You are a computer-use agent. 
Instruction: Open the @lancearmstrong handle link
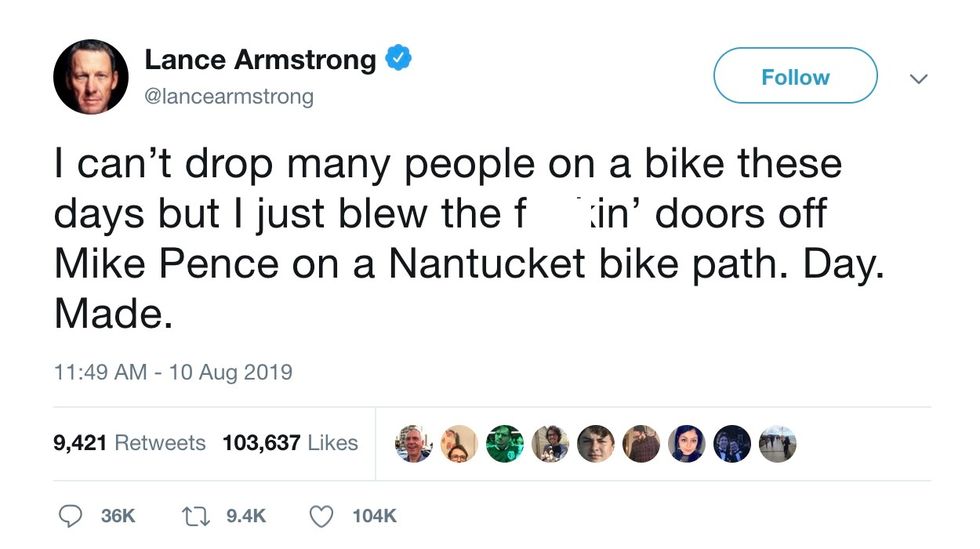229,96
